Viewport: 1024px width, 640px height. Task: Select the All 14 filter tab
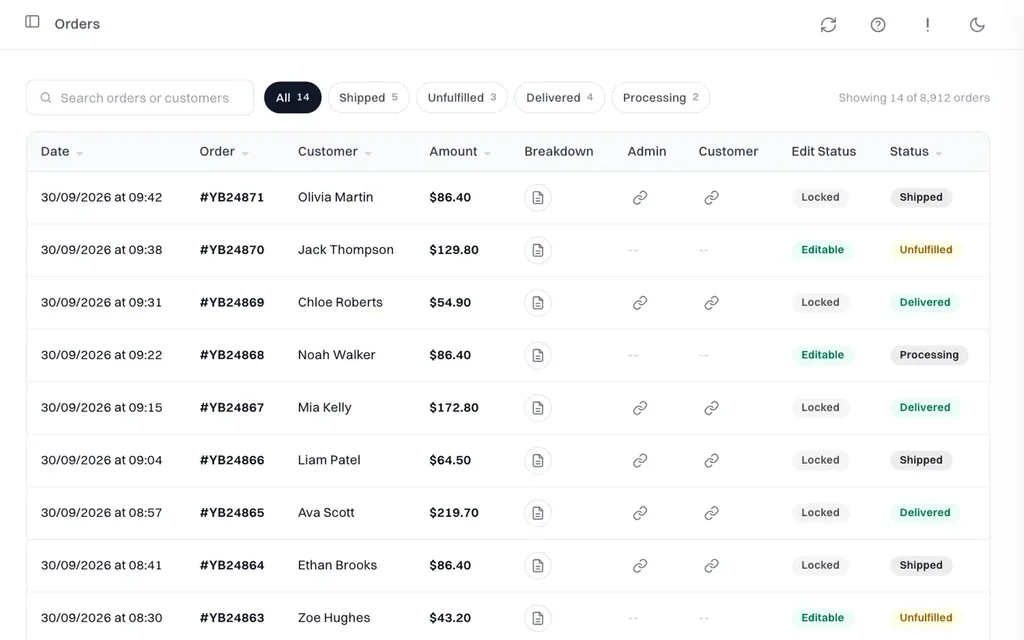293,97
